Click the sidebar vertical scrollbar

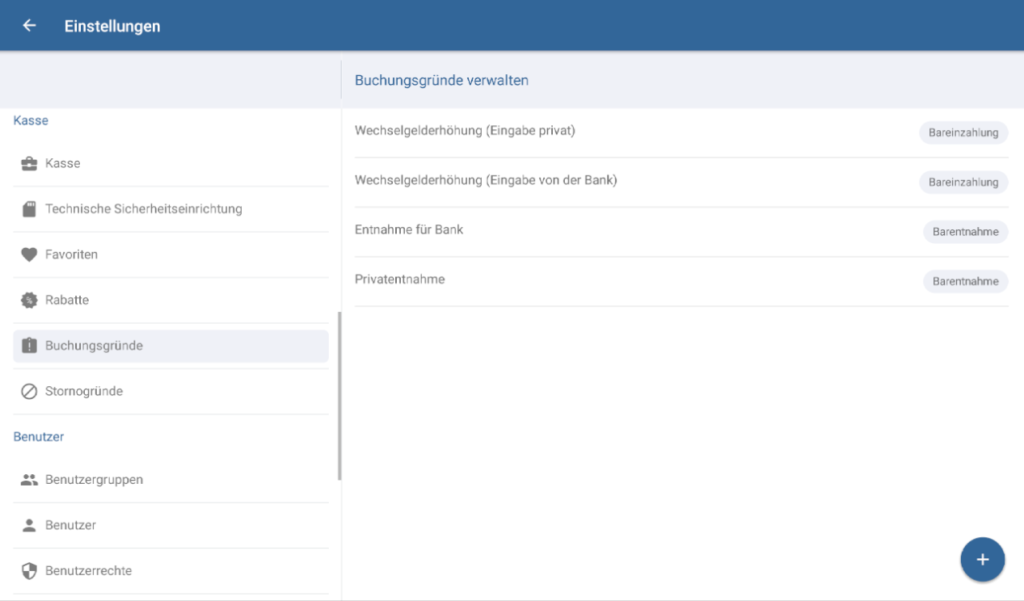(x=339, y=395)
